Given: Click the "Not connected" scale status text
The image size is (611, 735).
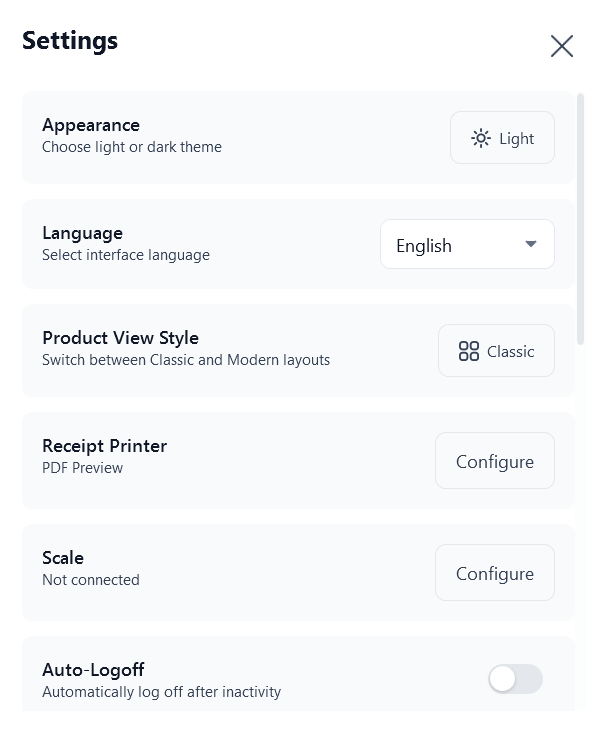Looking at the screenshot, I should pos(91,580).
